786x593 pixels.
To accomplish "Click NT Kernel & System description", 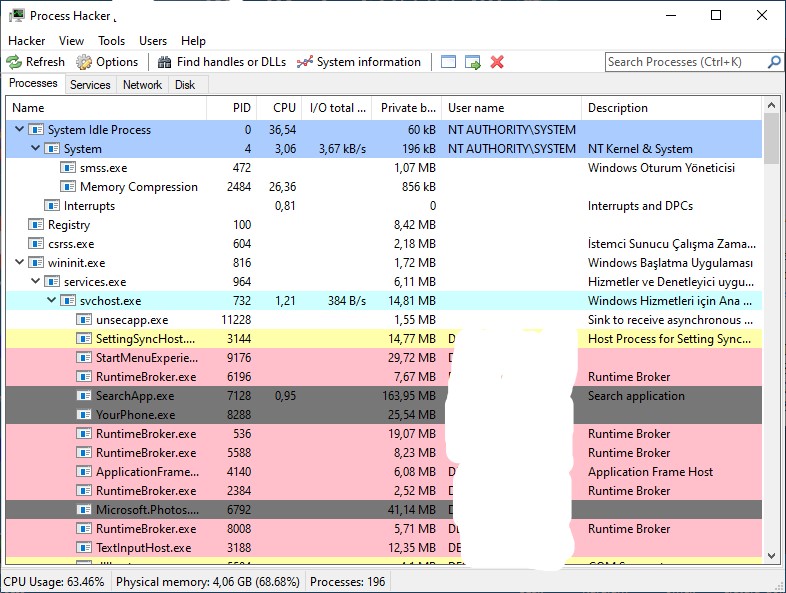I will [640, 148].
